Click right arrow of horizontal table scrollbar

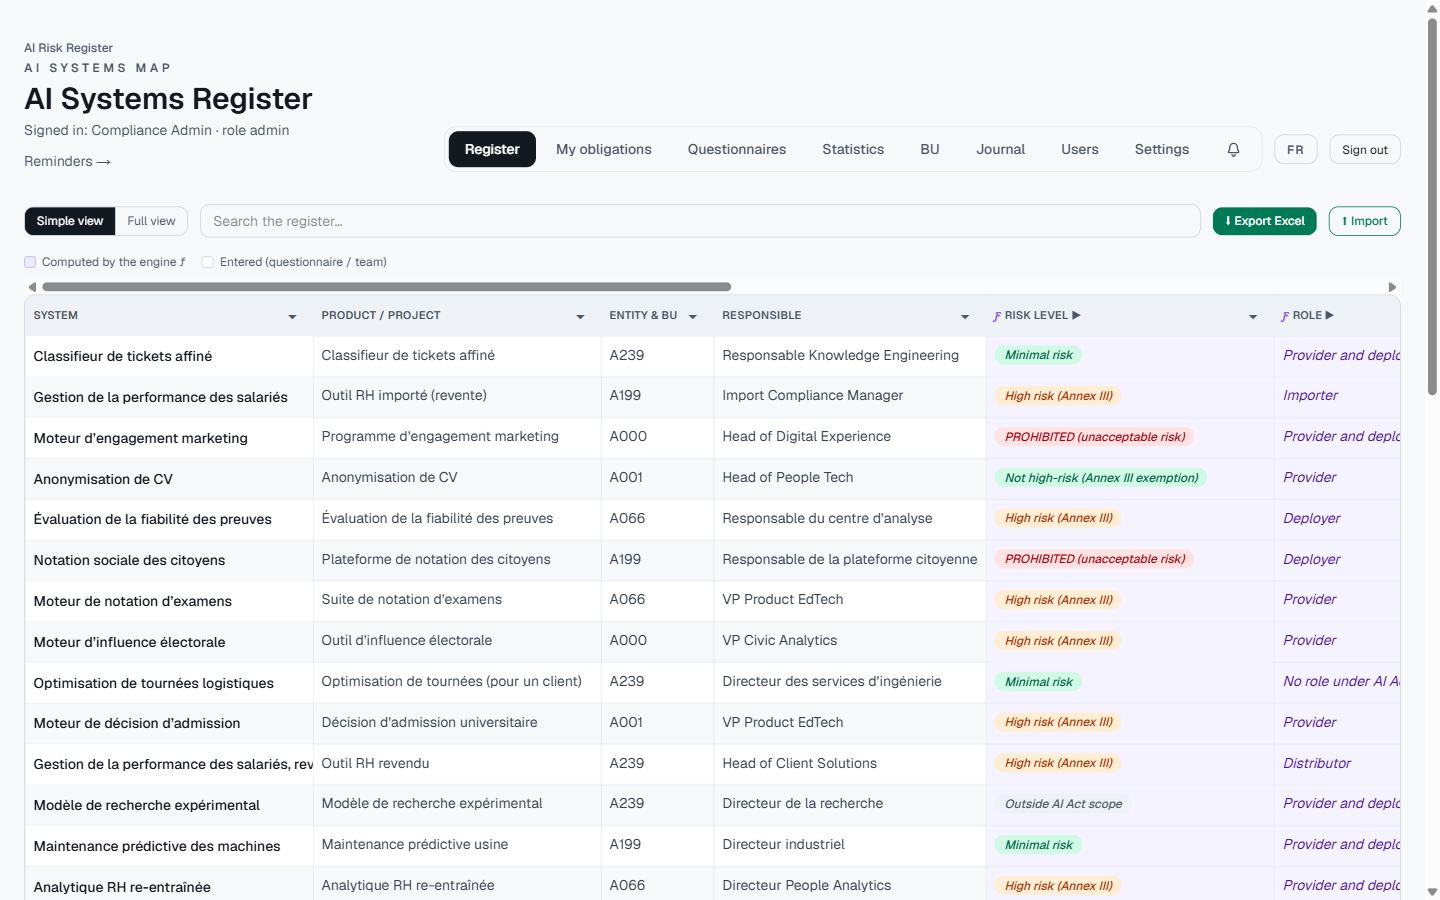(x=1392, y=287)
